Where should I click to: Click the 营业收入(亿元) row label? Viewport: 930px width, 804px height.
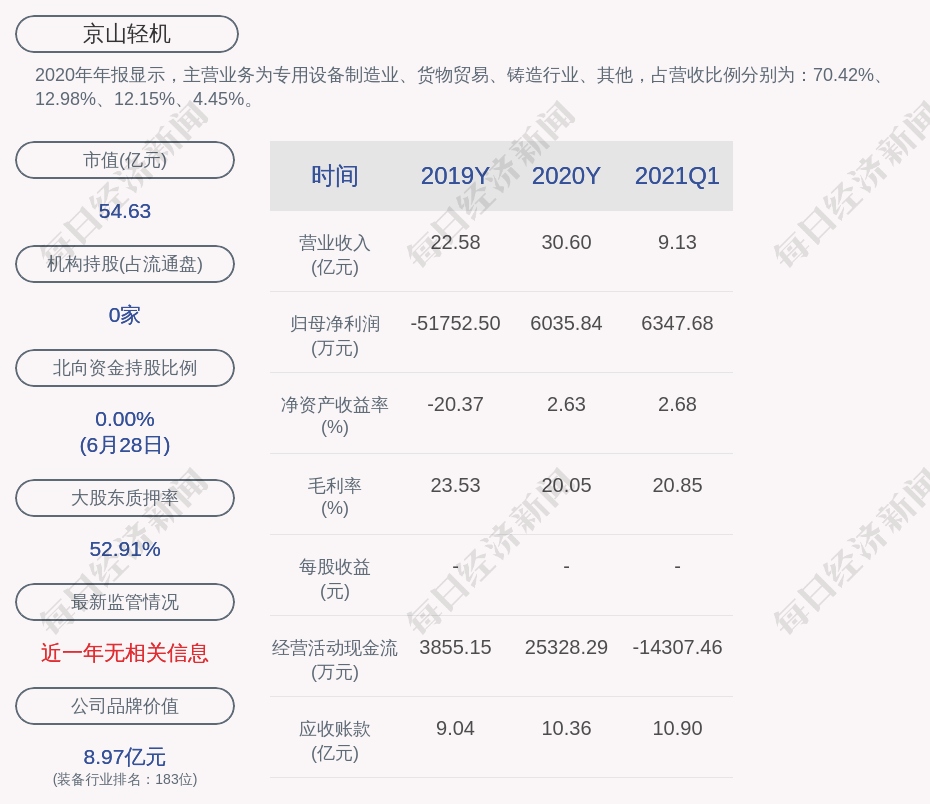[x=334, y=255]
